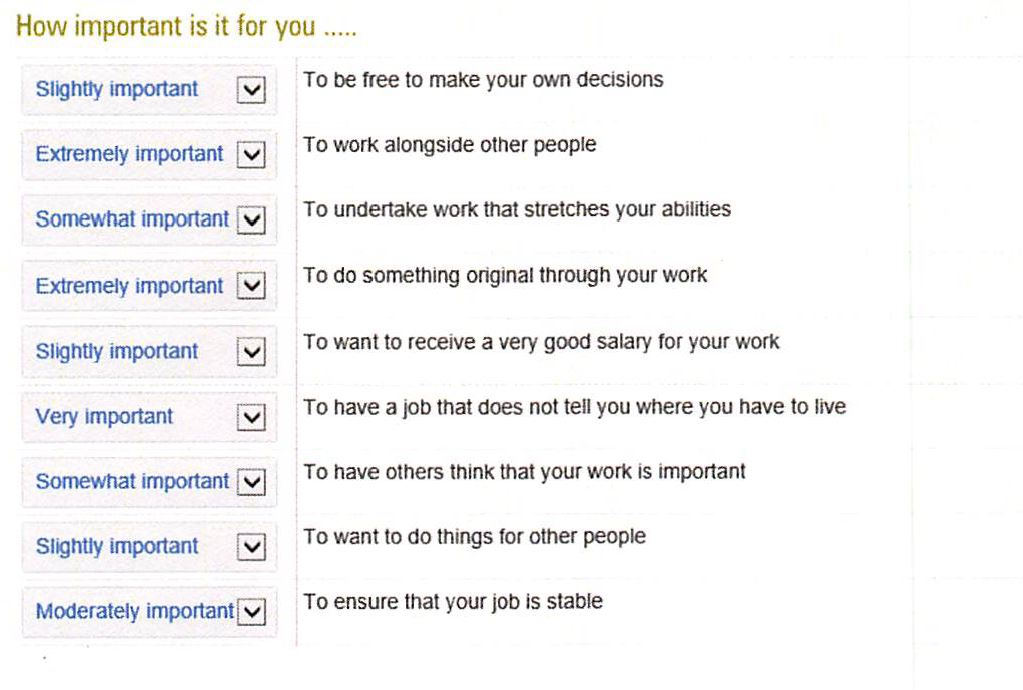Click dropdown arrow for do something original
The height and width of the screenshot is (690, 1023).
tap(254, 286)
